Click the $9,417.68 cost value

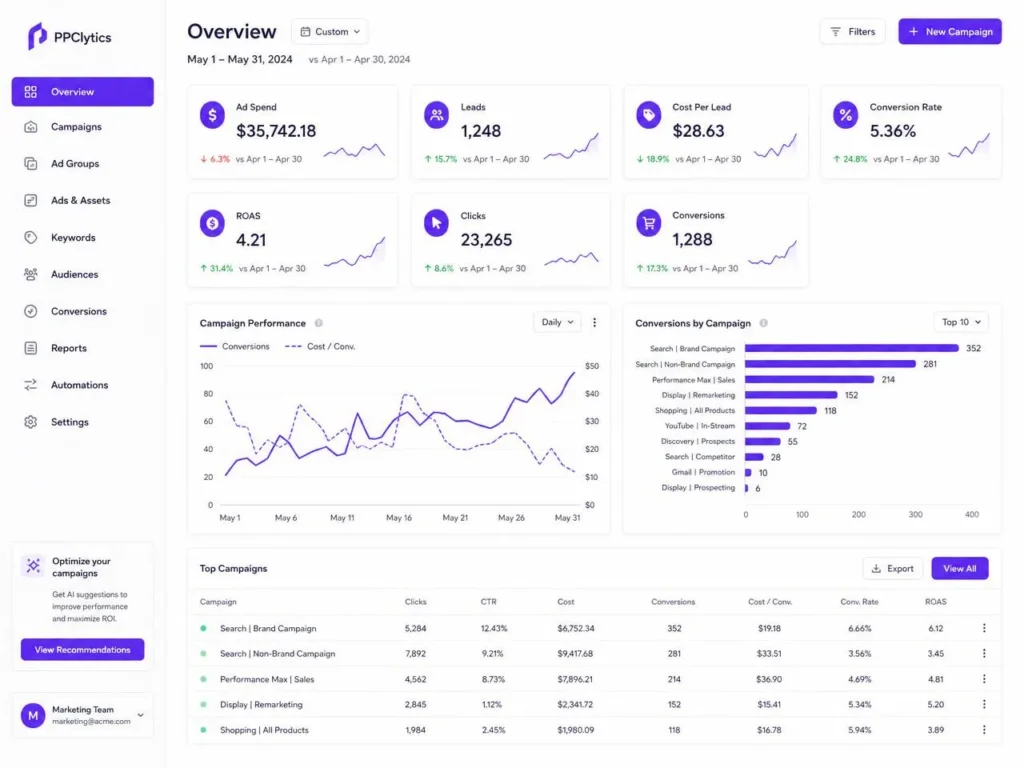(x=575, y=653)
